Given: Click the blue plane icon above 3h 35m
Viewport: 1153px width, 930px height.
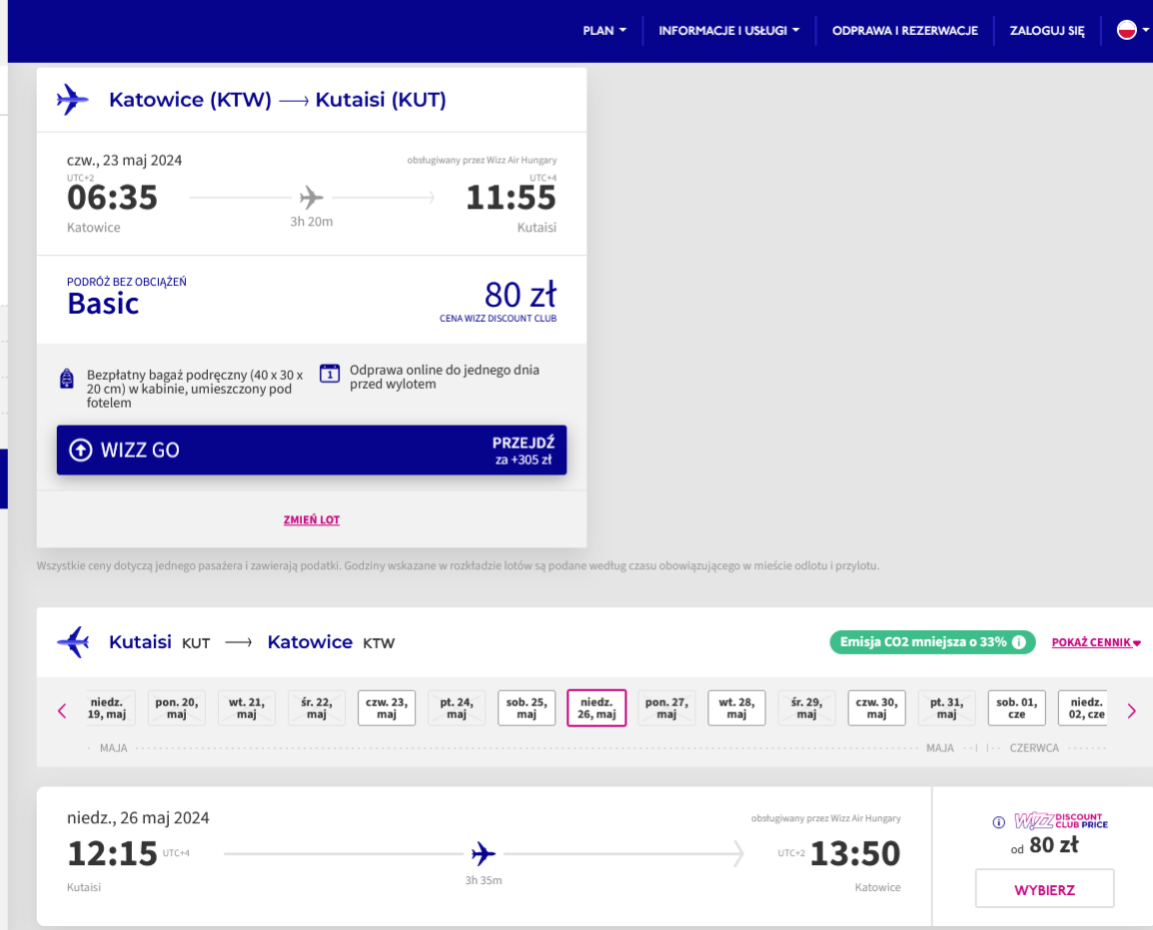Looking at the screenshot, I should coord(483,854).
